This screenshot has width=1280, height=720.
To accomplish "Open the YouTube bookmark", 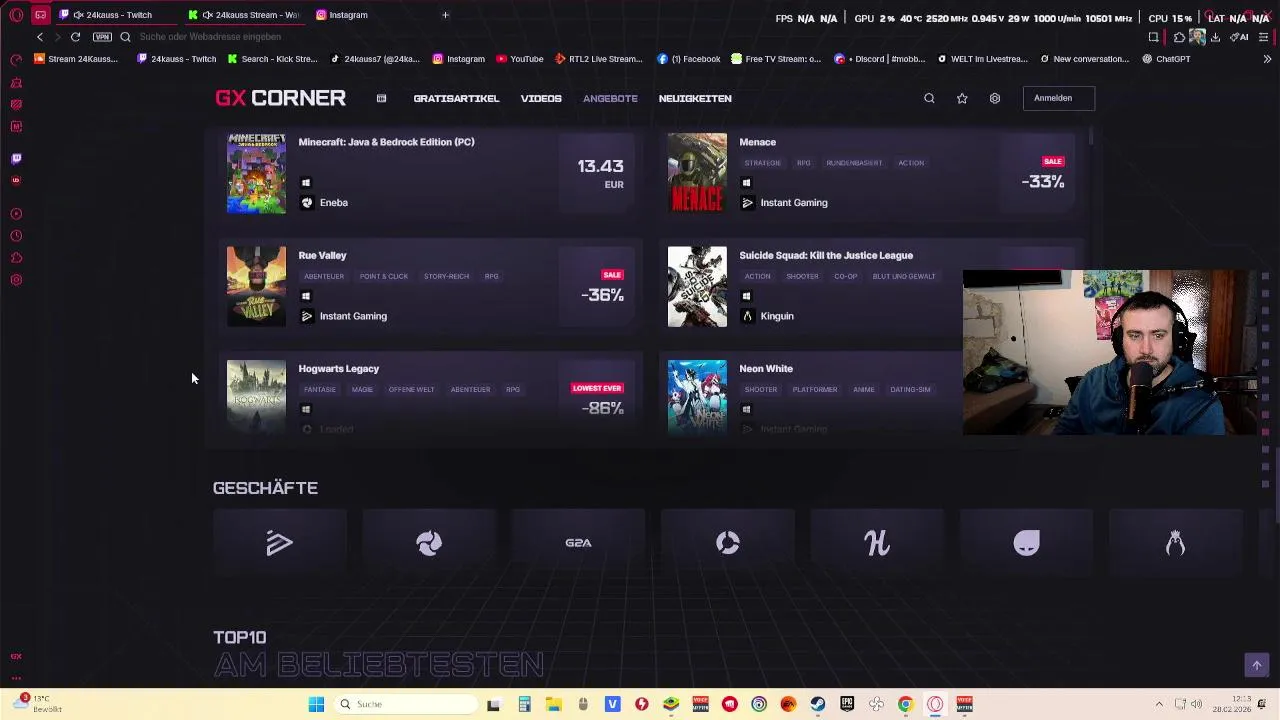I will point(520,59).
